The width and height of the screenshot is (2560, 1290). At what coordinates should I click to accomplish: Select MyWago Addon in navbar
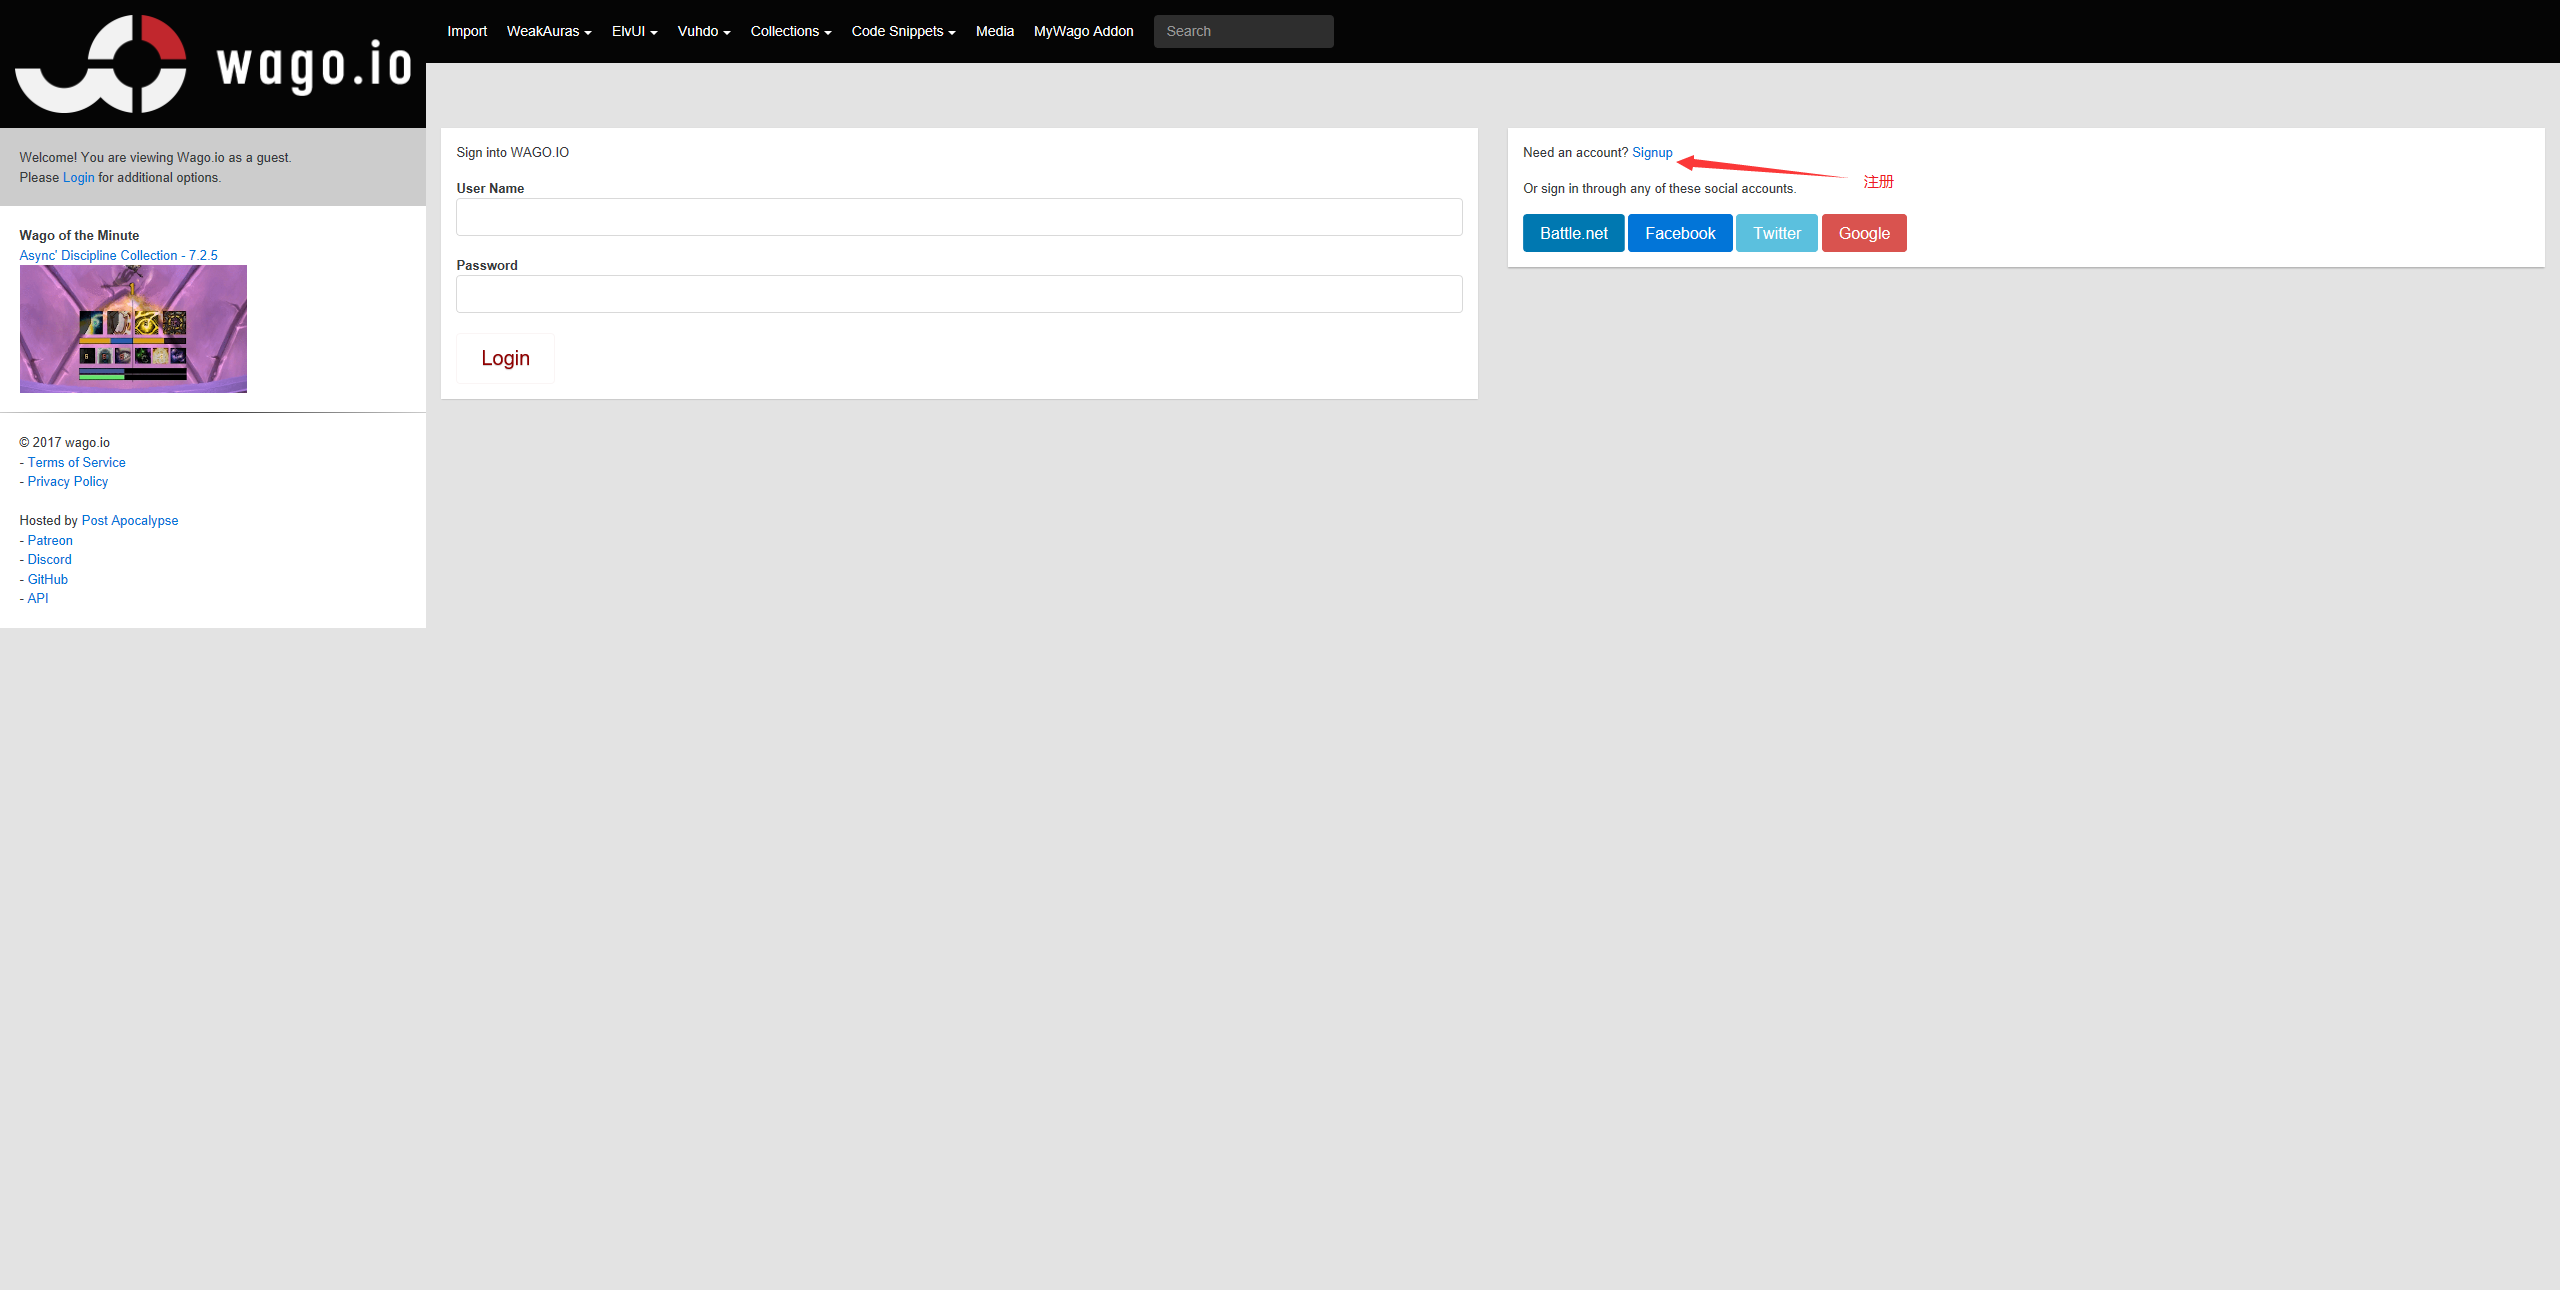[1083, 31]
